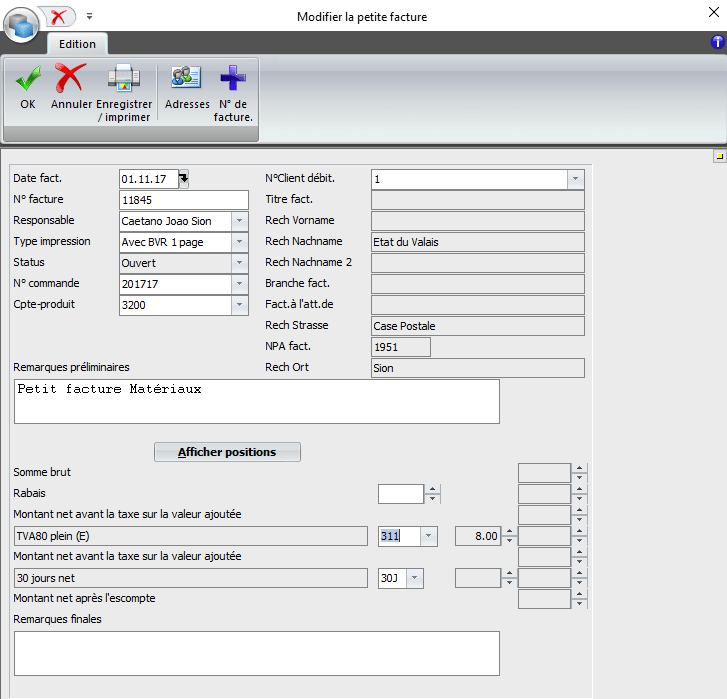The width and height of the screenshot is (727, 699).
Task: Click the application orb button
Action: [21, 26]
